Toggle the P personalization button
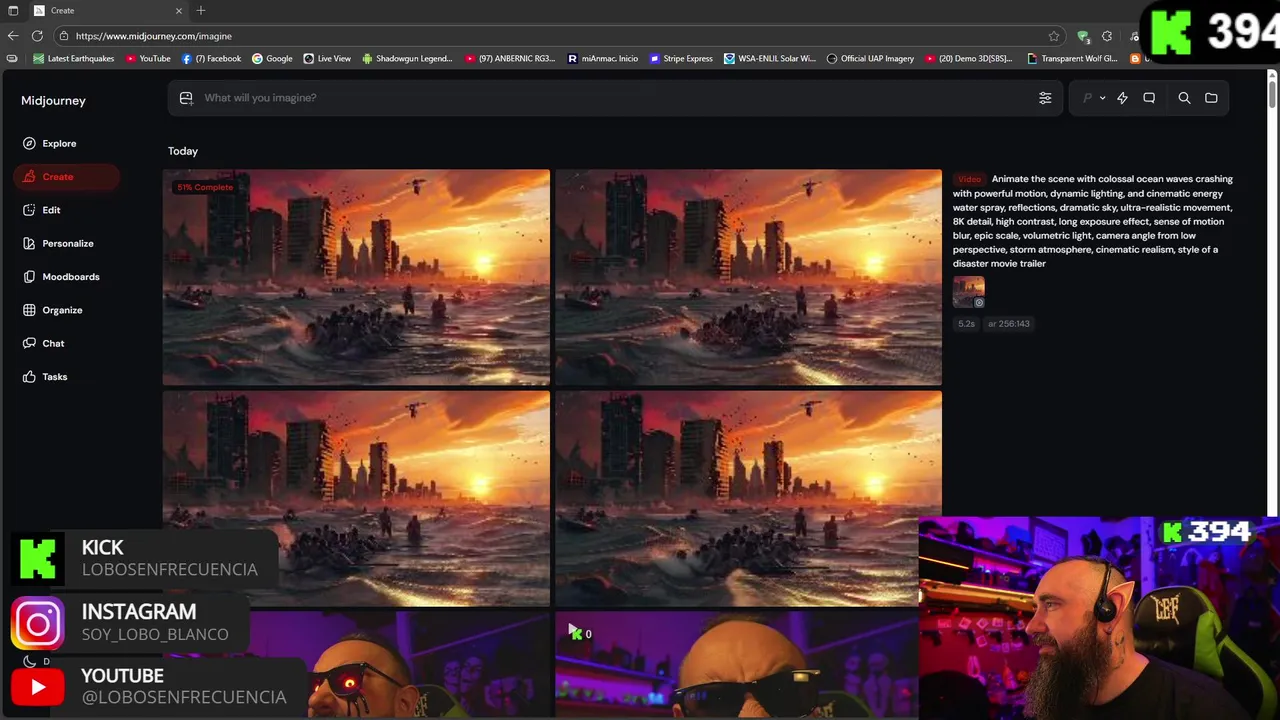Image resolution: width=1280 pixels, height=720 pixels. (x=1087, y=98)
